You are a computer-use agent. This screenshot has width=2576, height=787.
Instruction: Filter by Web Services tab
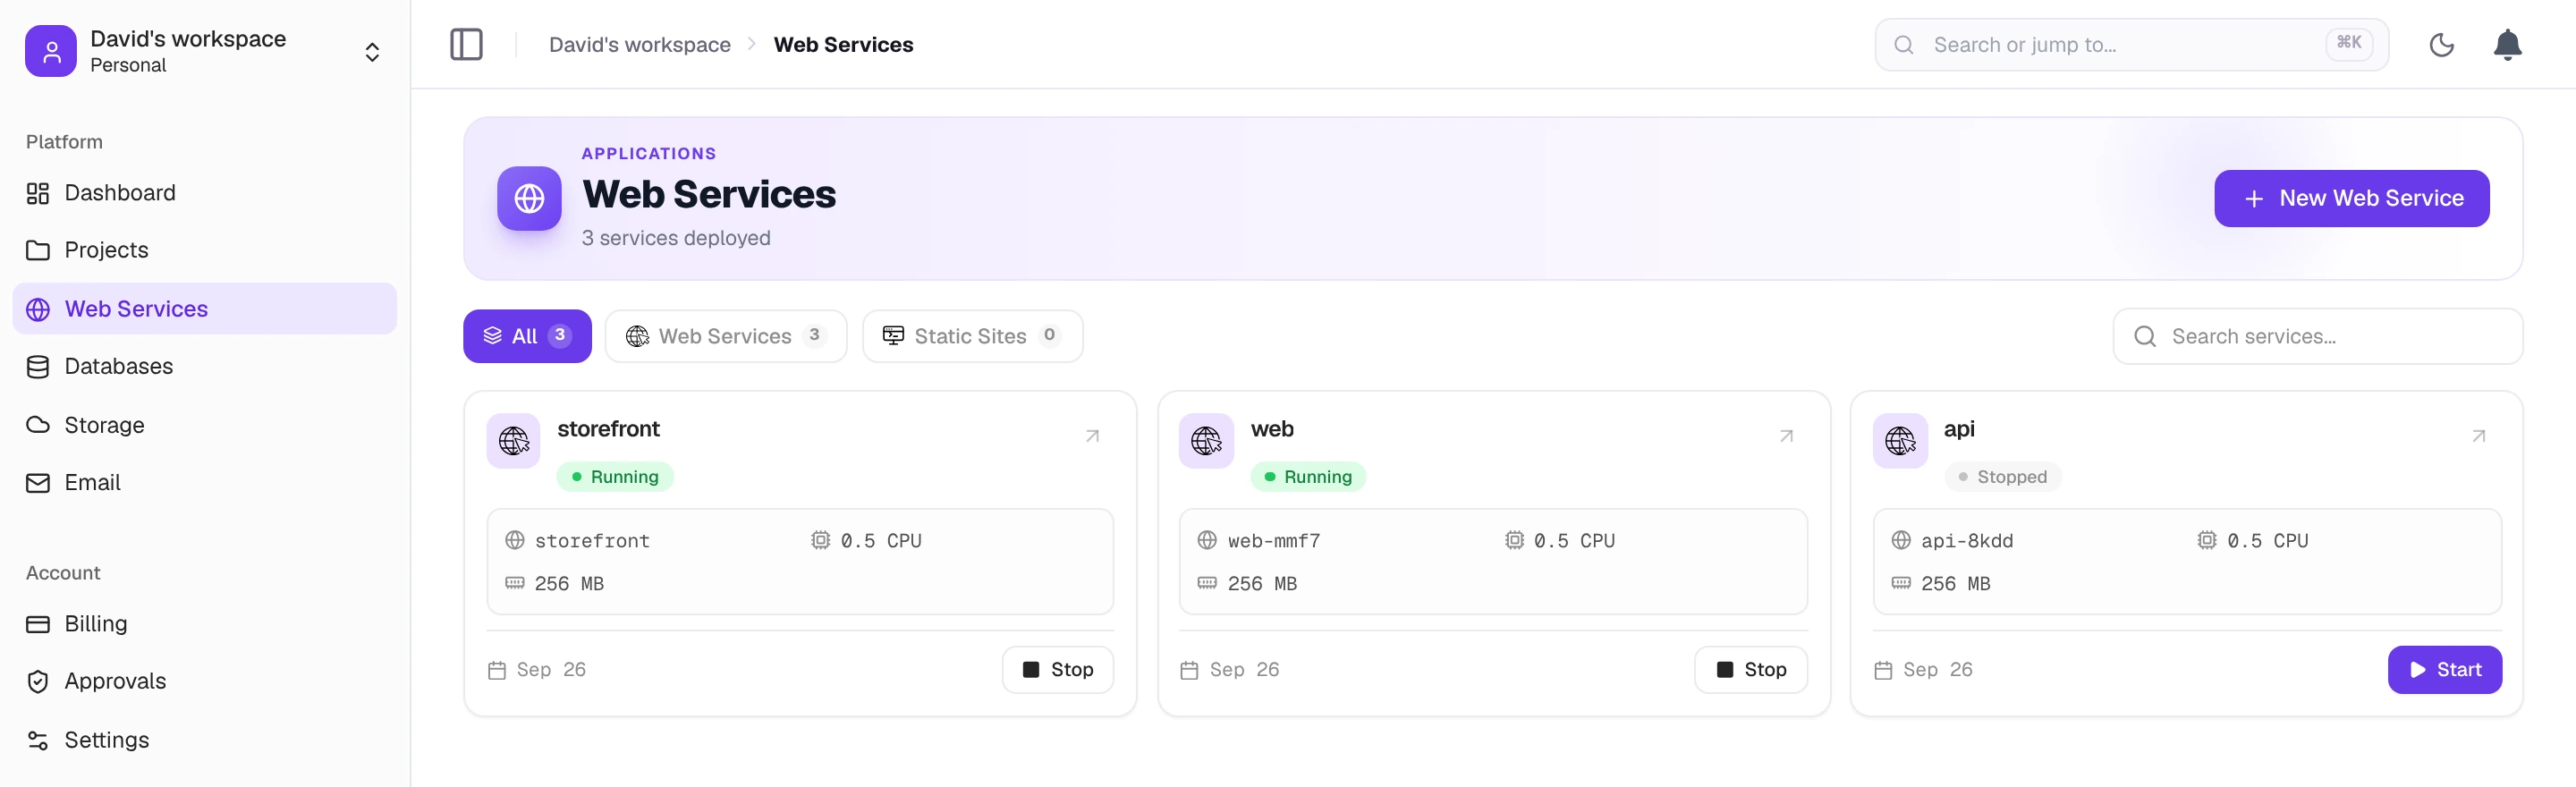[726, 336]
